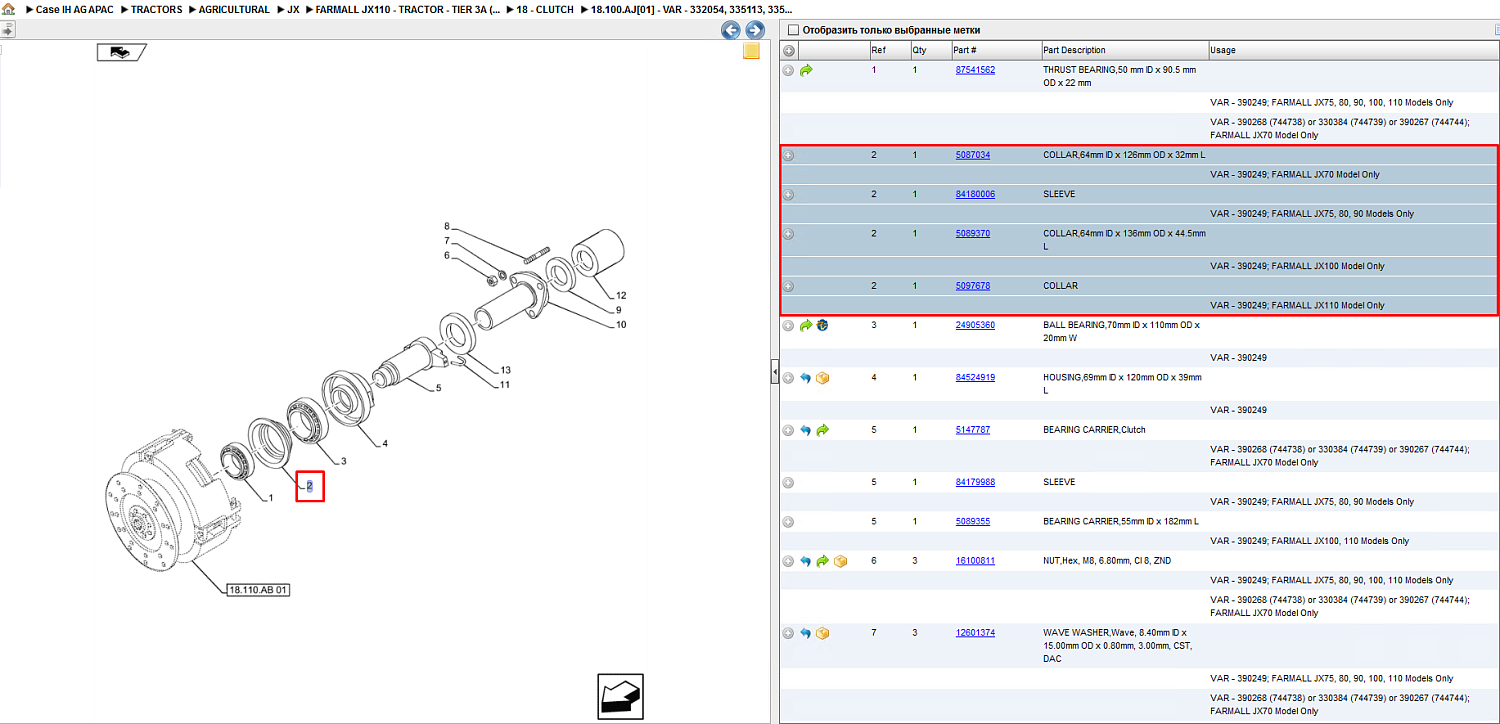Select callout number 12 in the diagram
Viewport: 1500px width, 724px height.
620,296
